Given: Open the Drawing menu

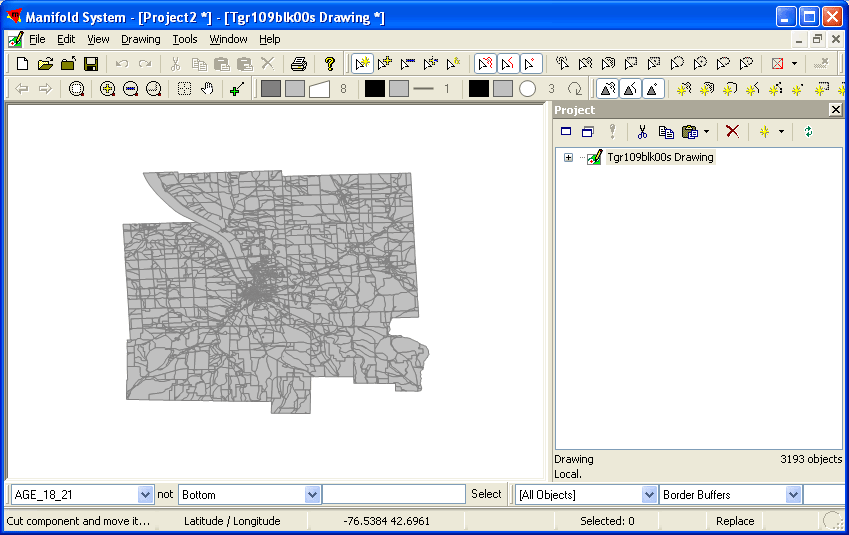Looking at the screenshot, I should (x=141, y=39).
